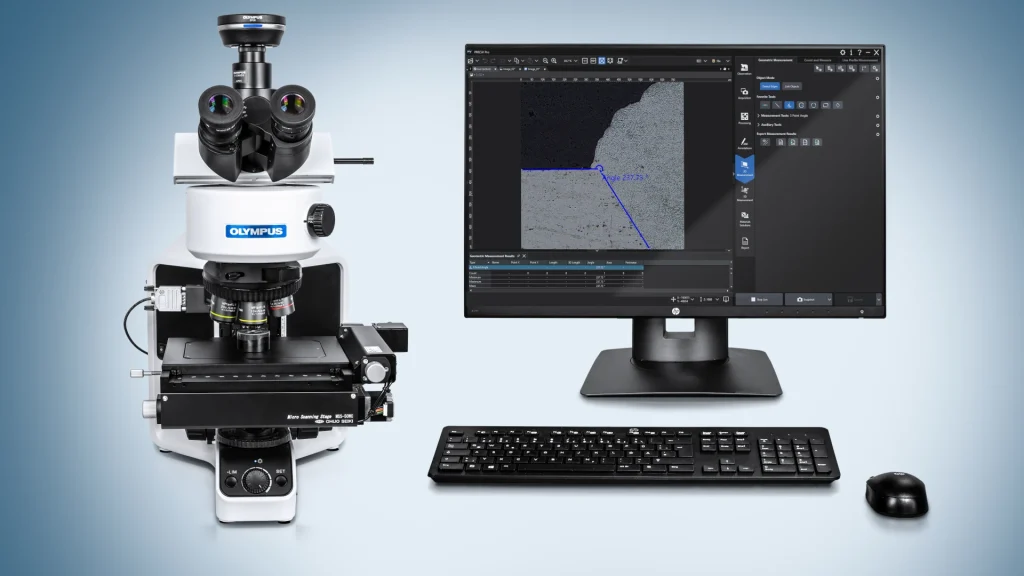1024x576 pixels.
Task: Click the angle vertex circle on image
Action: [x=599, y=168]
